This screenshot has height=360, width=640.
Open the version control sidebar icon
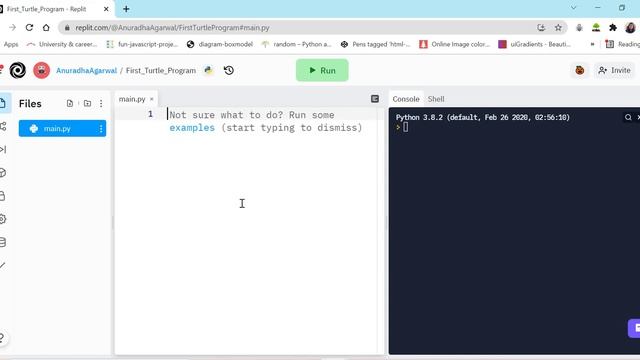coord(3,127)
